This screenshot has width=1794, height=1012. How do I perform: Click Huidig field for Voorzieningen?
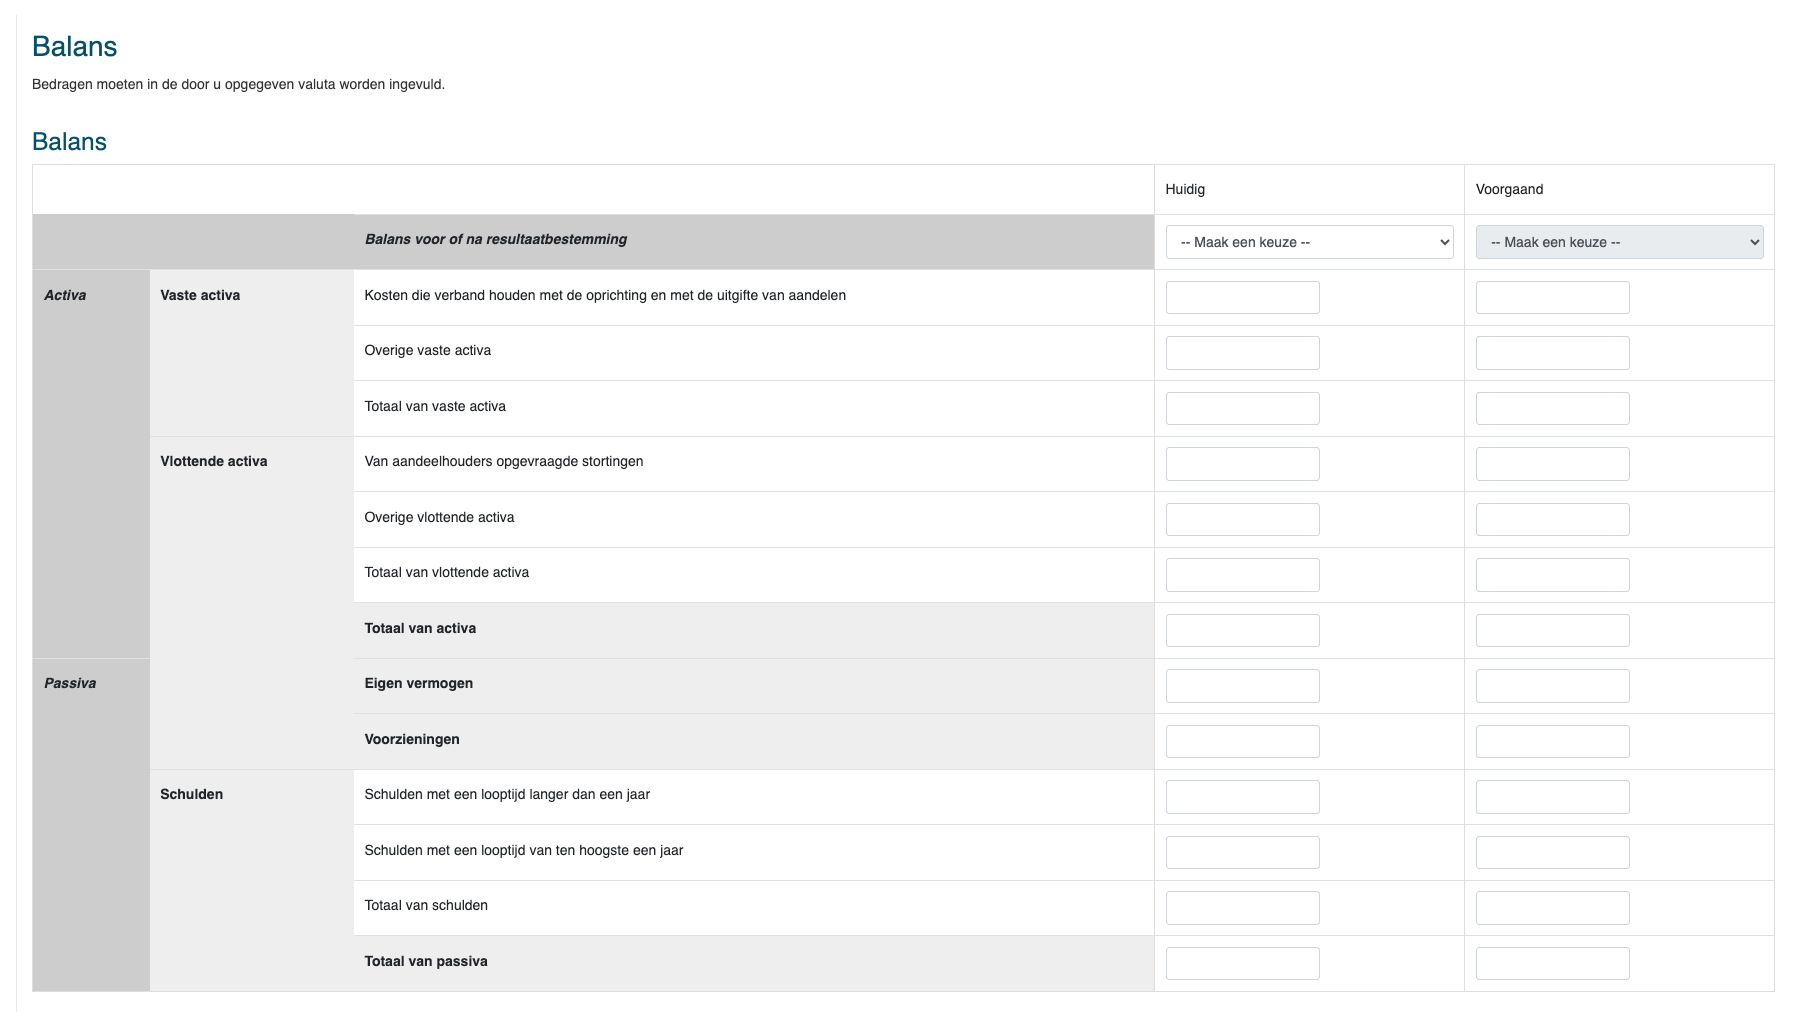[x=1242, y=741]
